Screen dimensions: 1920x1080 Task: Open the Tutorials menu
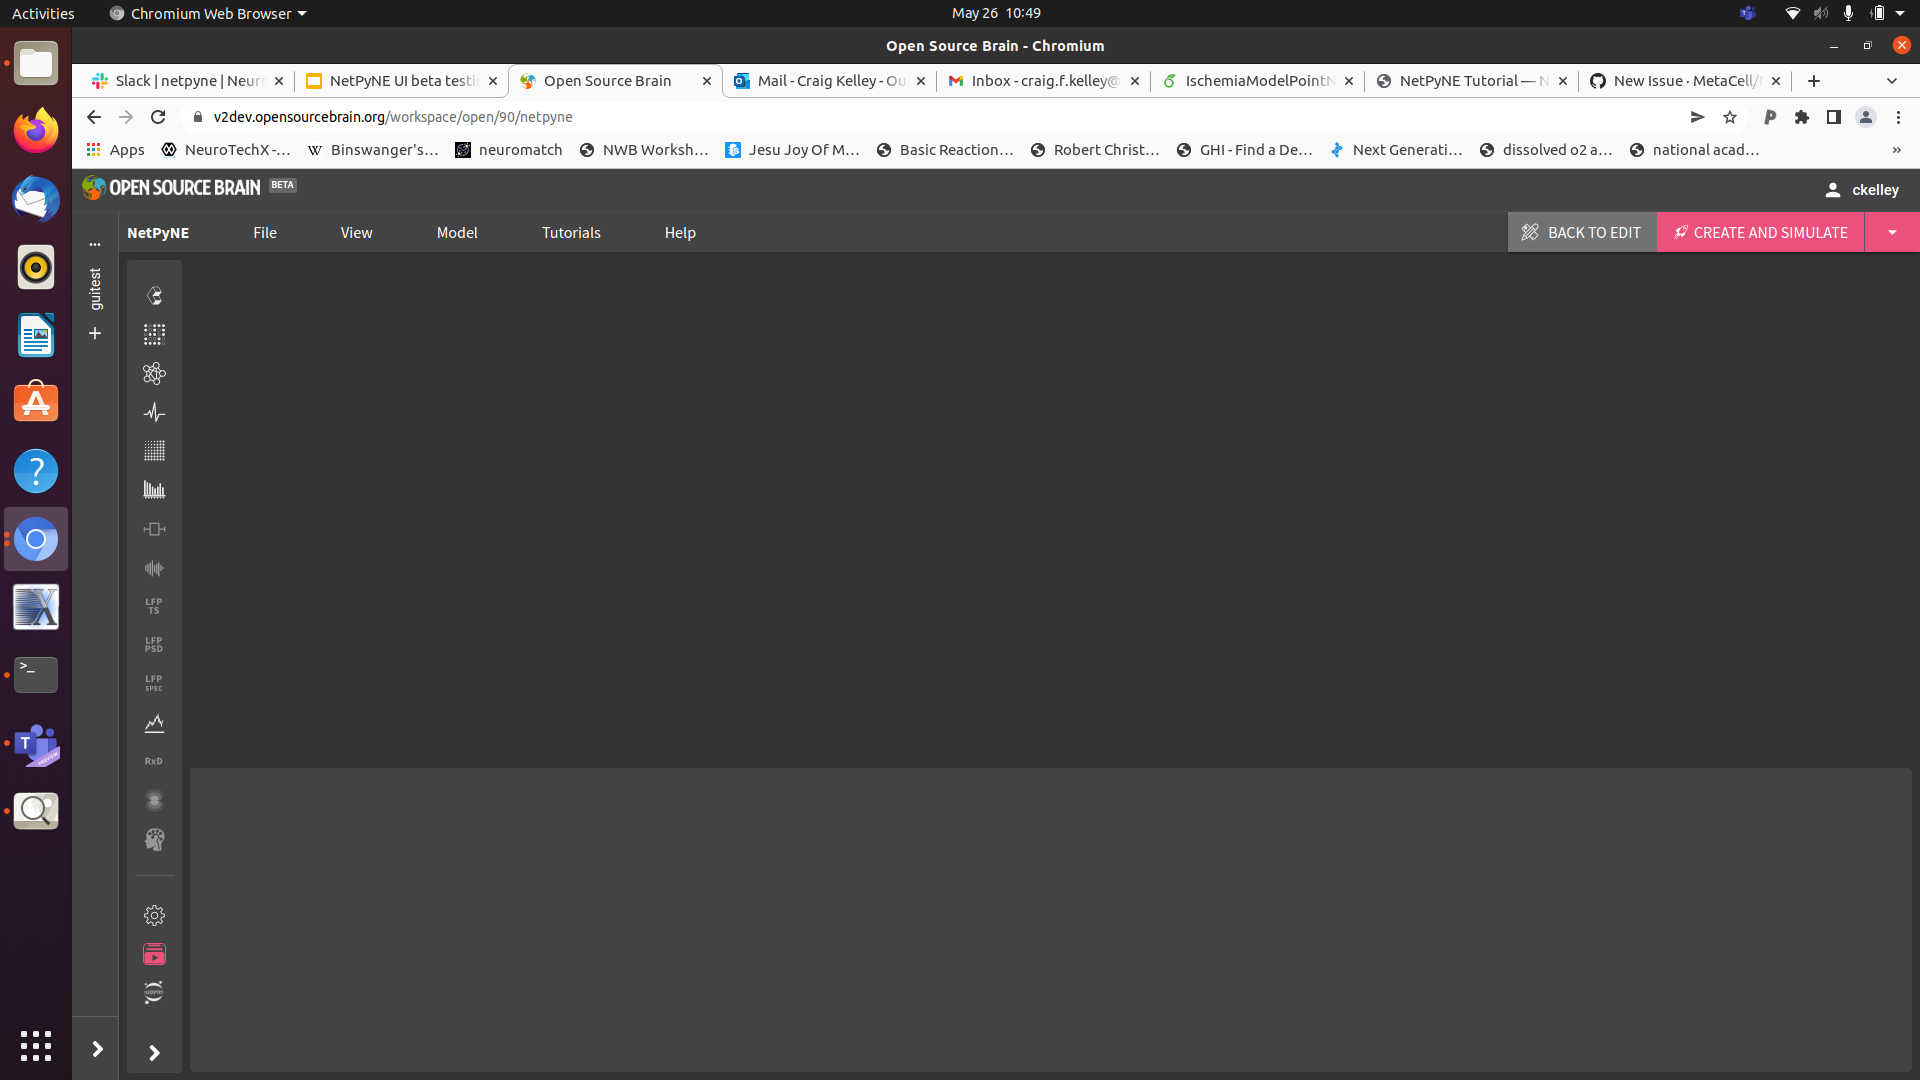571,232
